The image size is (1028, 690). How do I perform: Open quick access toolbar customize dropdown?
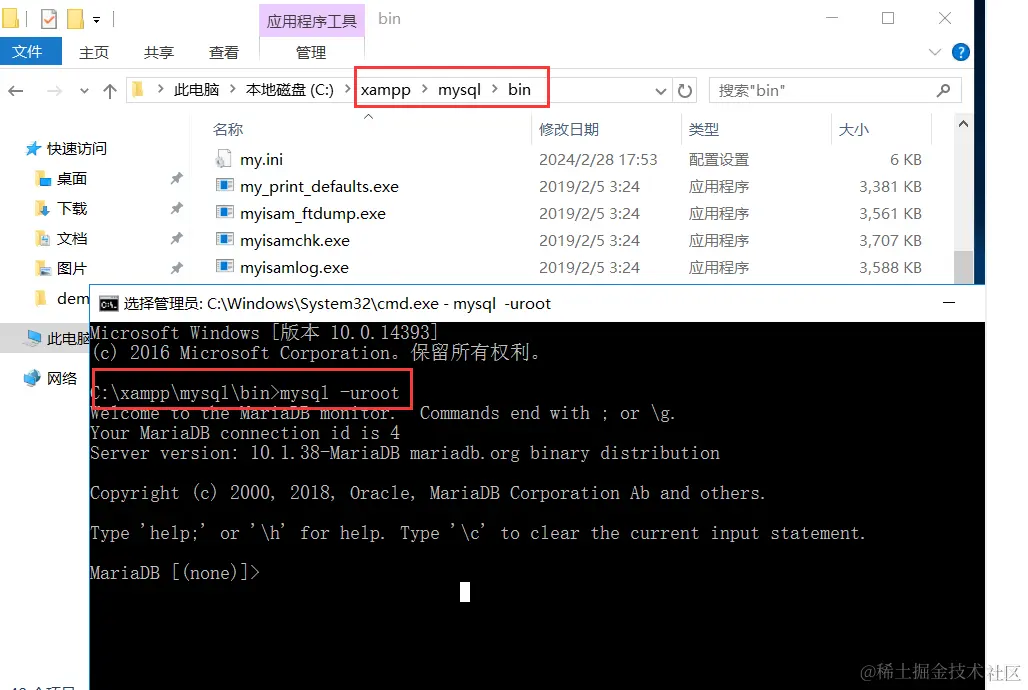[96, 20]
